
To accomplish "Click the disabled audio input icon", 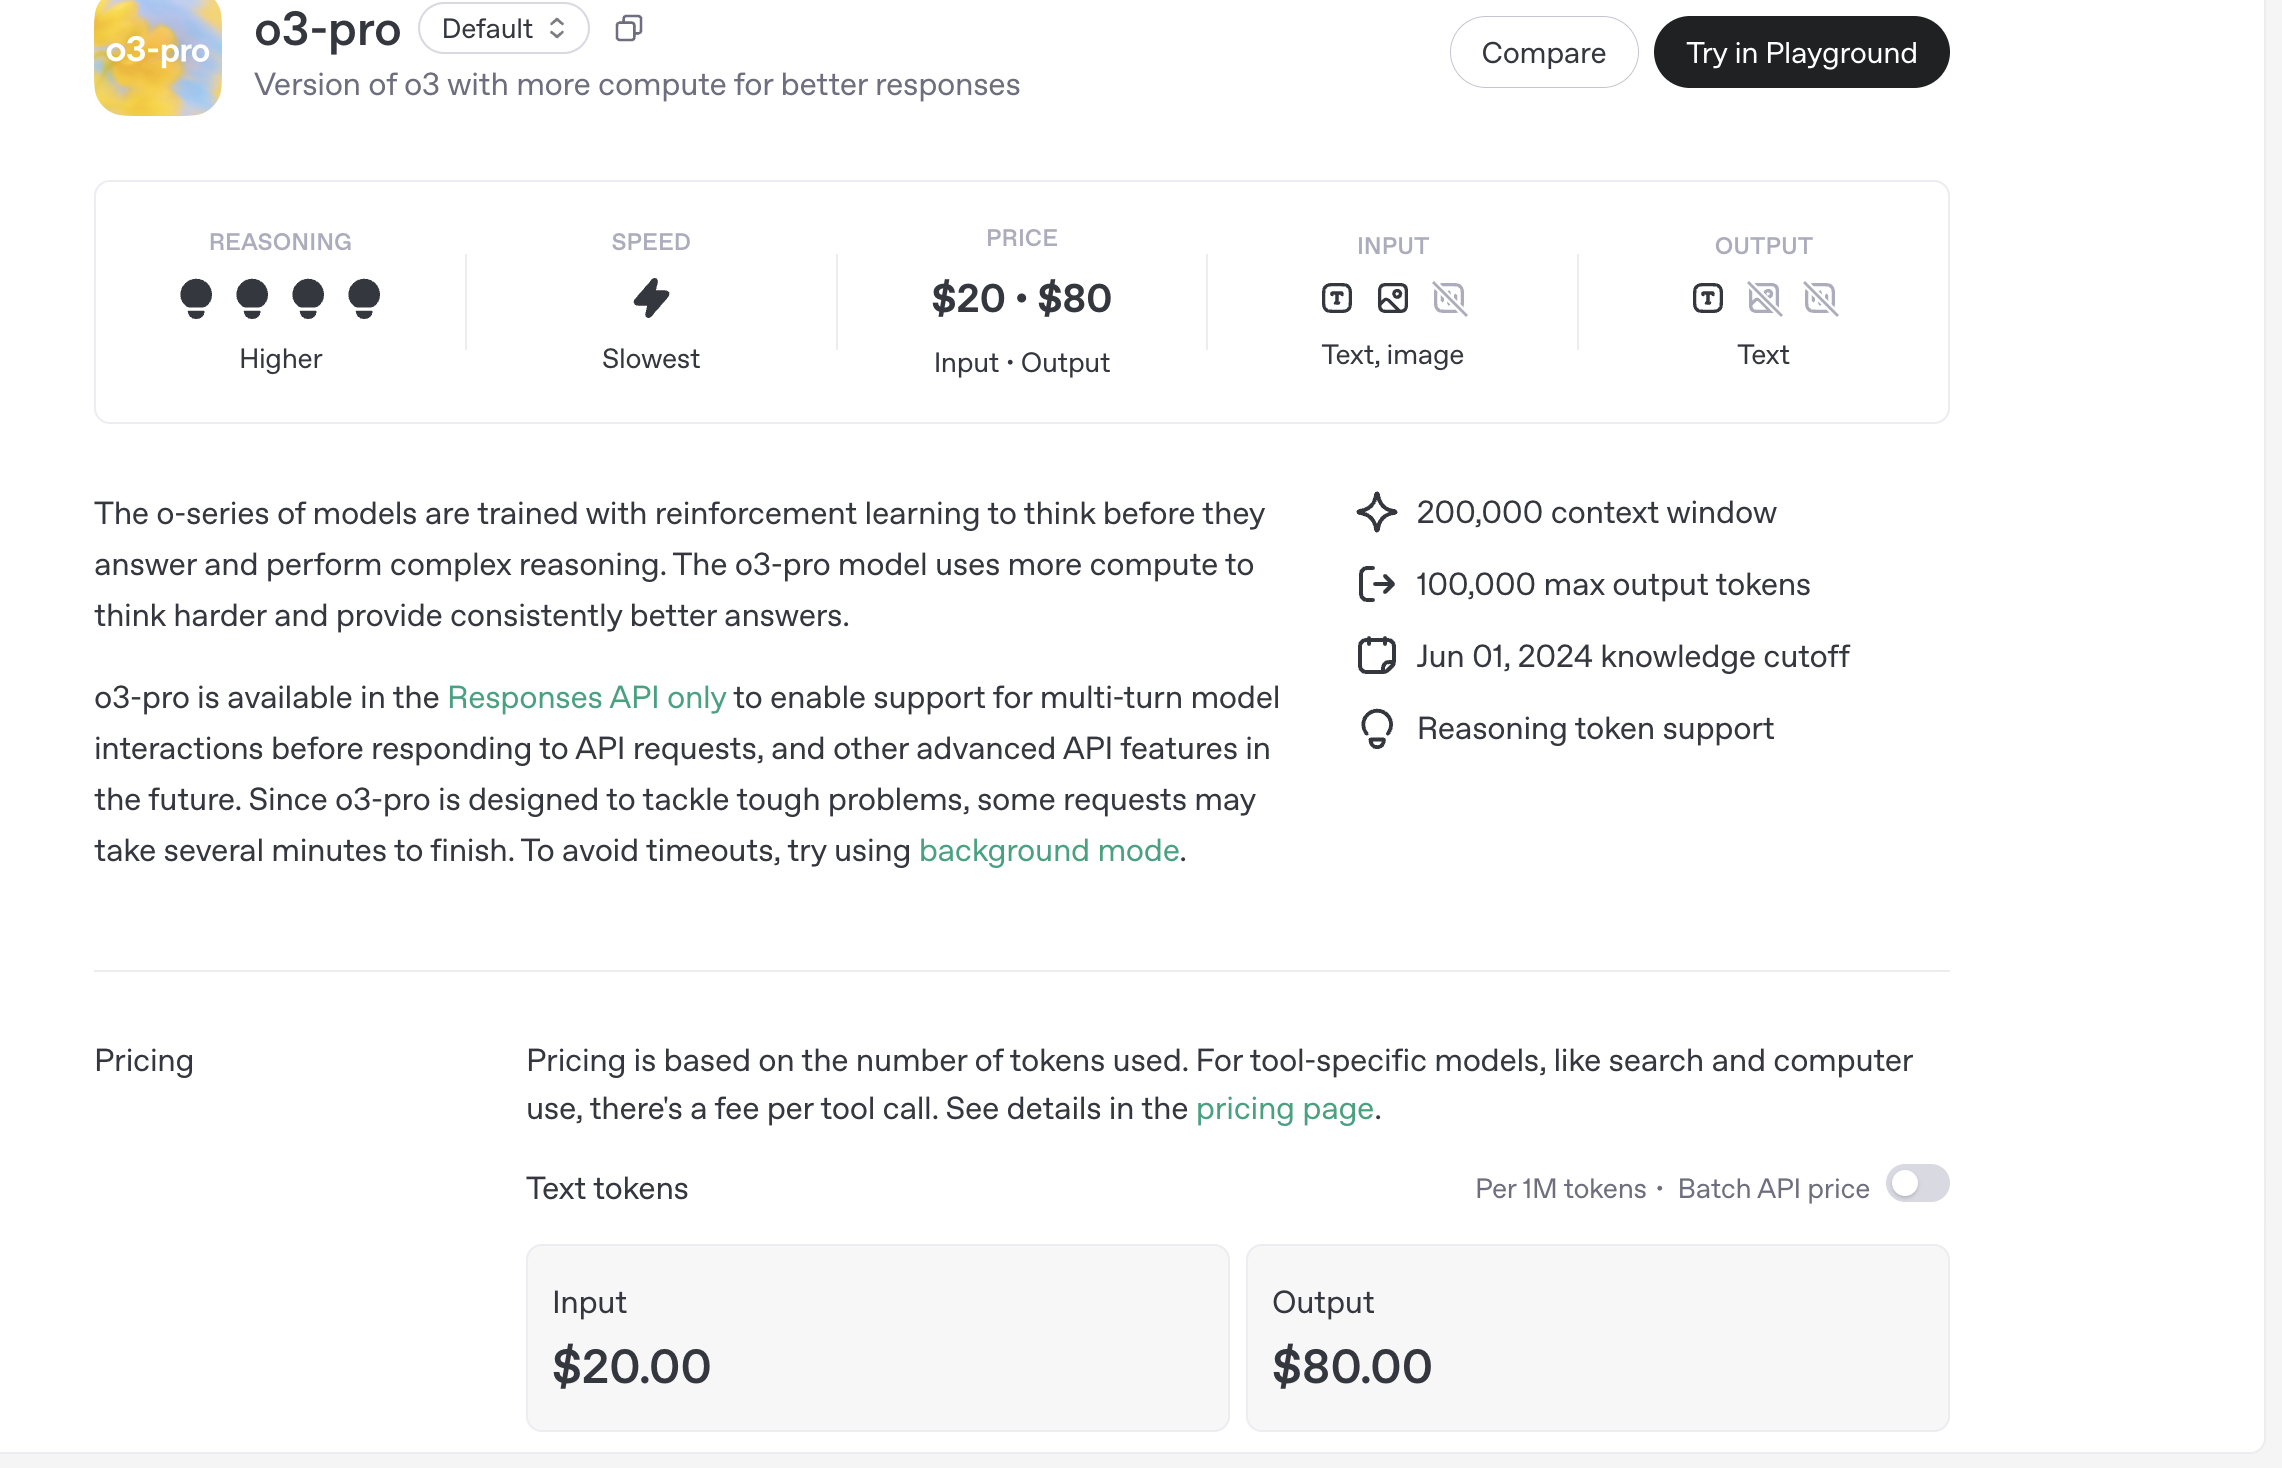I will (x=1450, y=298).
